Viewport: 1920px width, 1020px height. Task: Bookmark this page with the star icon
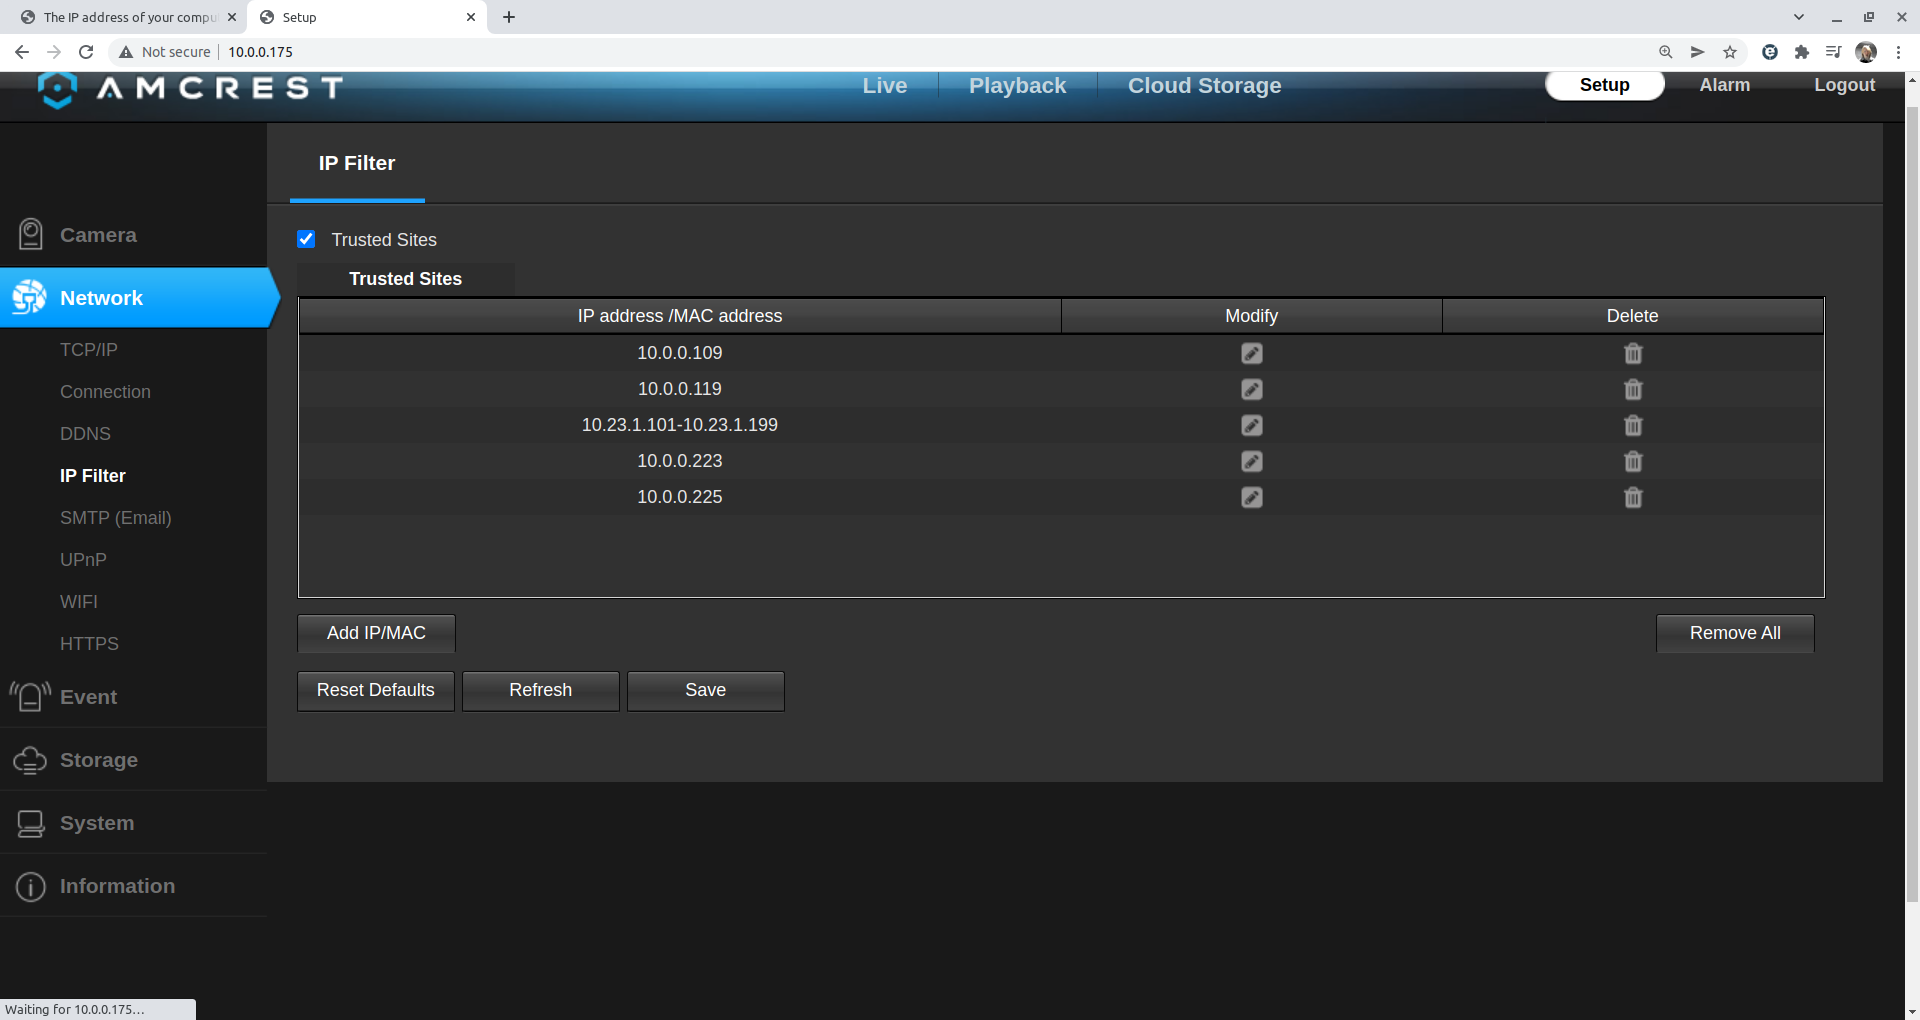pos(1730,52)
